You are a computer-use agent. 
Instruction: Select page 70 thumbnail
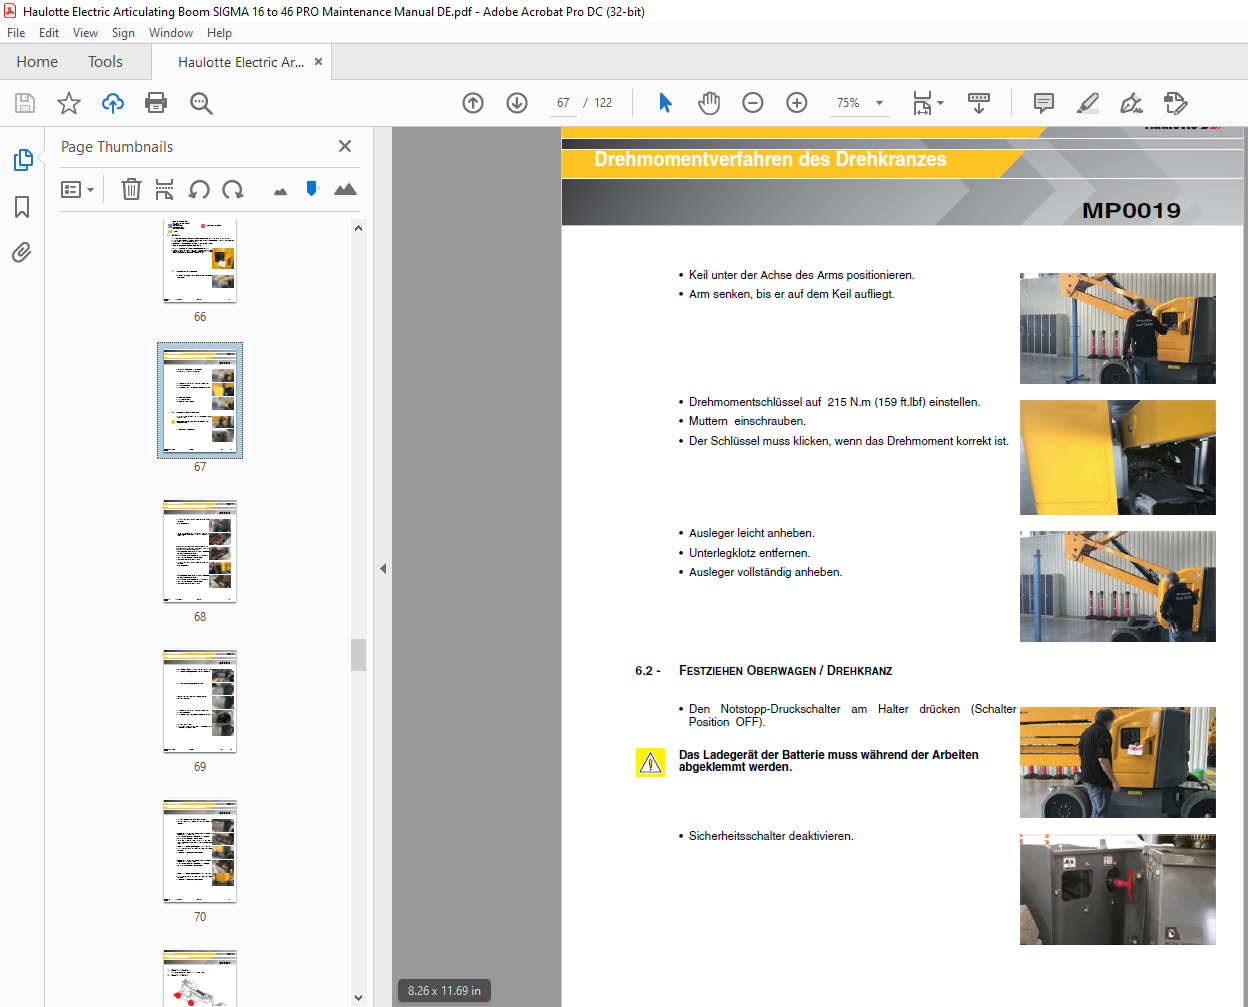click(200, 852)
